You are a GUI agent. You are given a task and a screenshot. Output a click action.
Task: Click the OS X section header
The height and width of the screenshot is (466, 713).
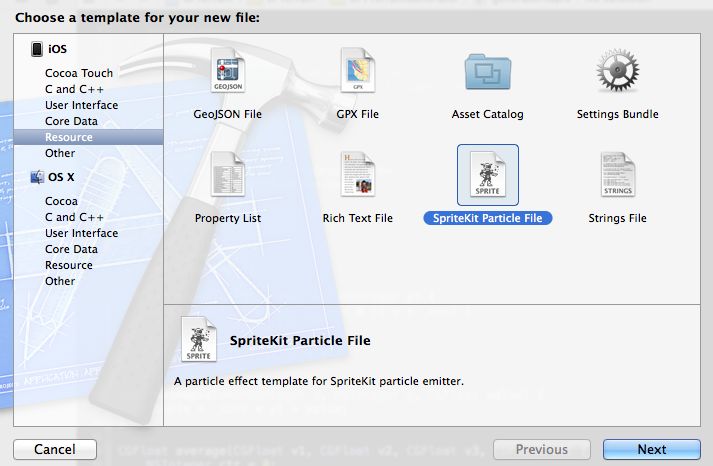pyautogui.click(x=61, y=177)
